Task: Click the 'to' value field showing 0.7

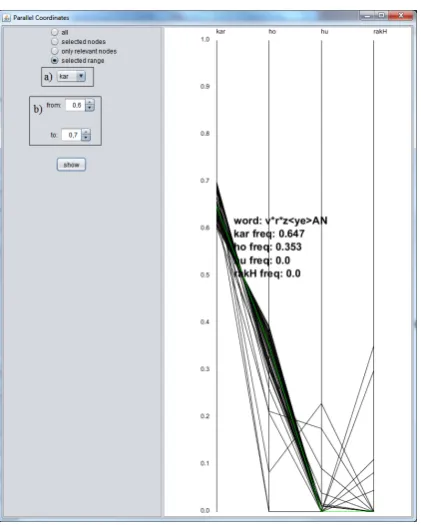Action: [72, 135]
